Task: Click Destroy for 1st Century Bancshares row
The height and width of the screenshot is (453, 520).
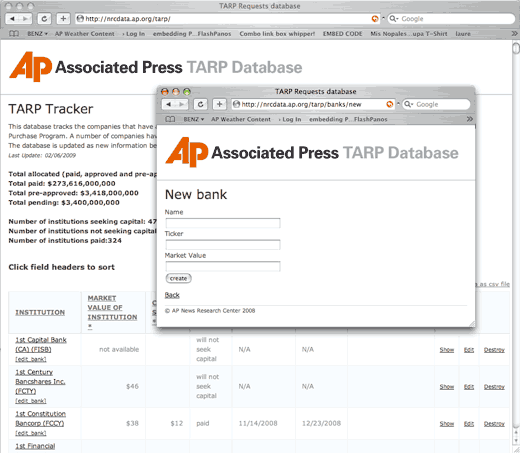Action: click(494, 387)
